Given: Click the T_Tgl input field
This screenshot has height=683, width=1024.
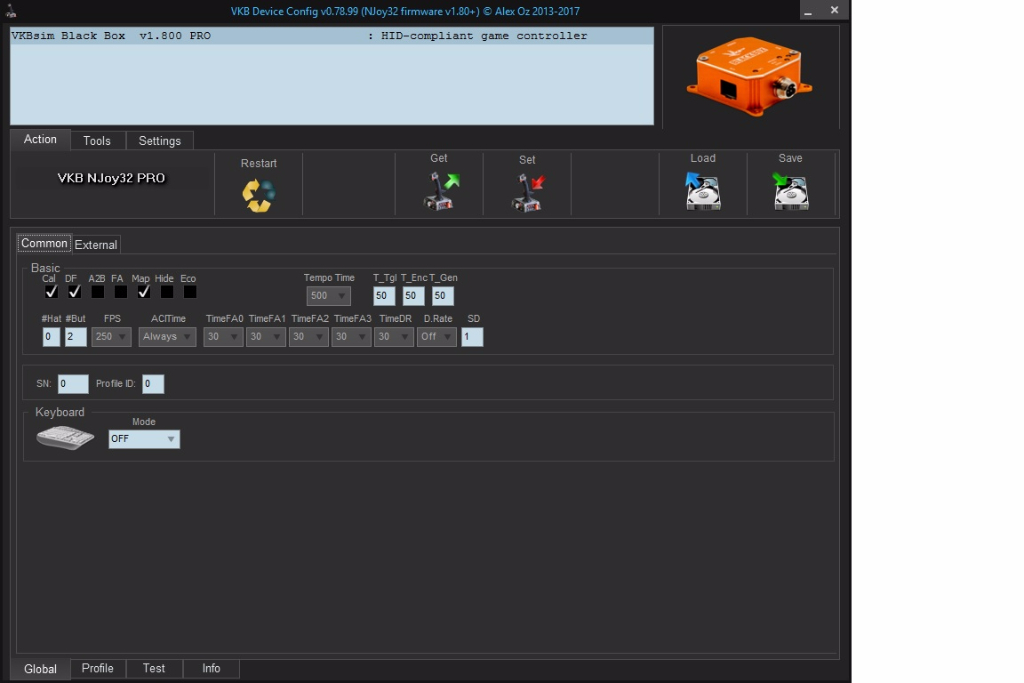Looking at the screenshot, I should pos(384,296).
